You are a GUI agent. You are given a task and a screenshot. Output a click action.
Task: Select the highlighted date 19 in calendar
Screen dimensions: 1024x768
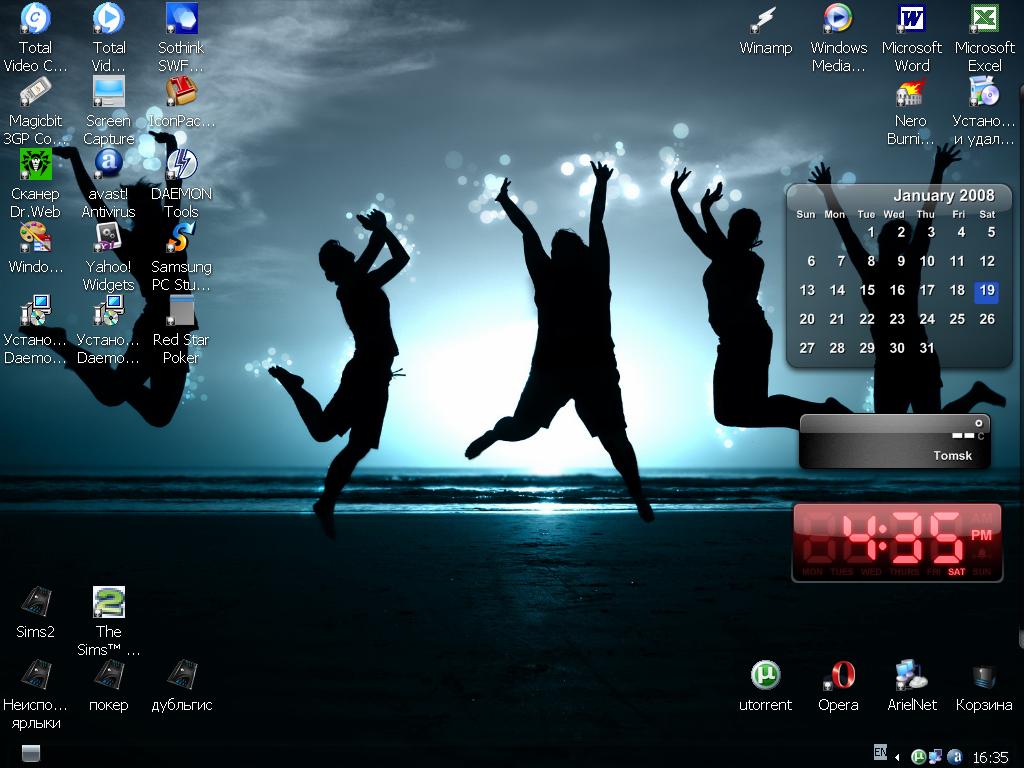click(x=987, y=291)
